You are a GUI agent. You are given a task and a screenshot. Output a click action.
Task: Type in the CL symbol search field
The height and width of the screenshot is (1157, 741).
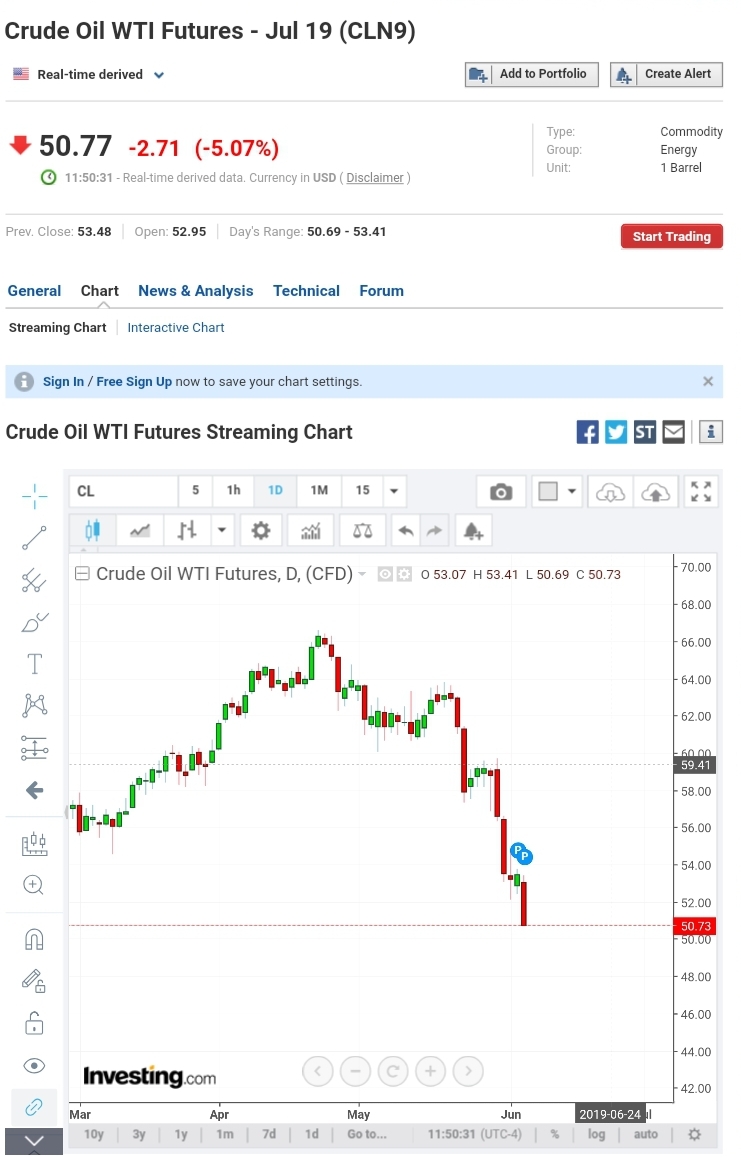[x=123, y=491]
